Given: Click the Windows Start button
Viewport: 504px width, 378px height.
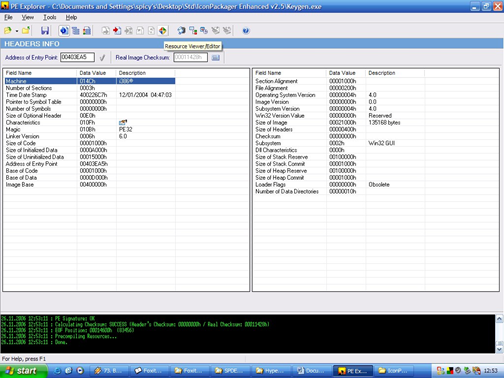Looking at the screenshot, I should pos(23,371).
